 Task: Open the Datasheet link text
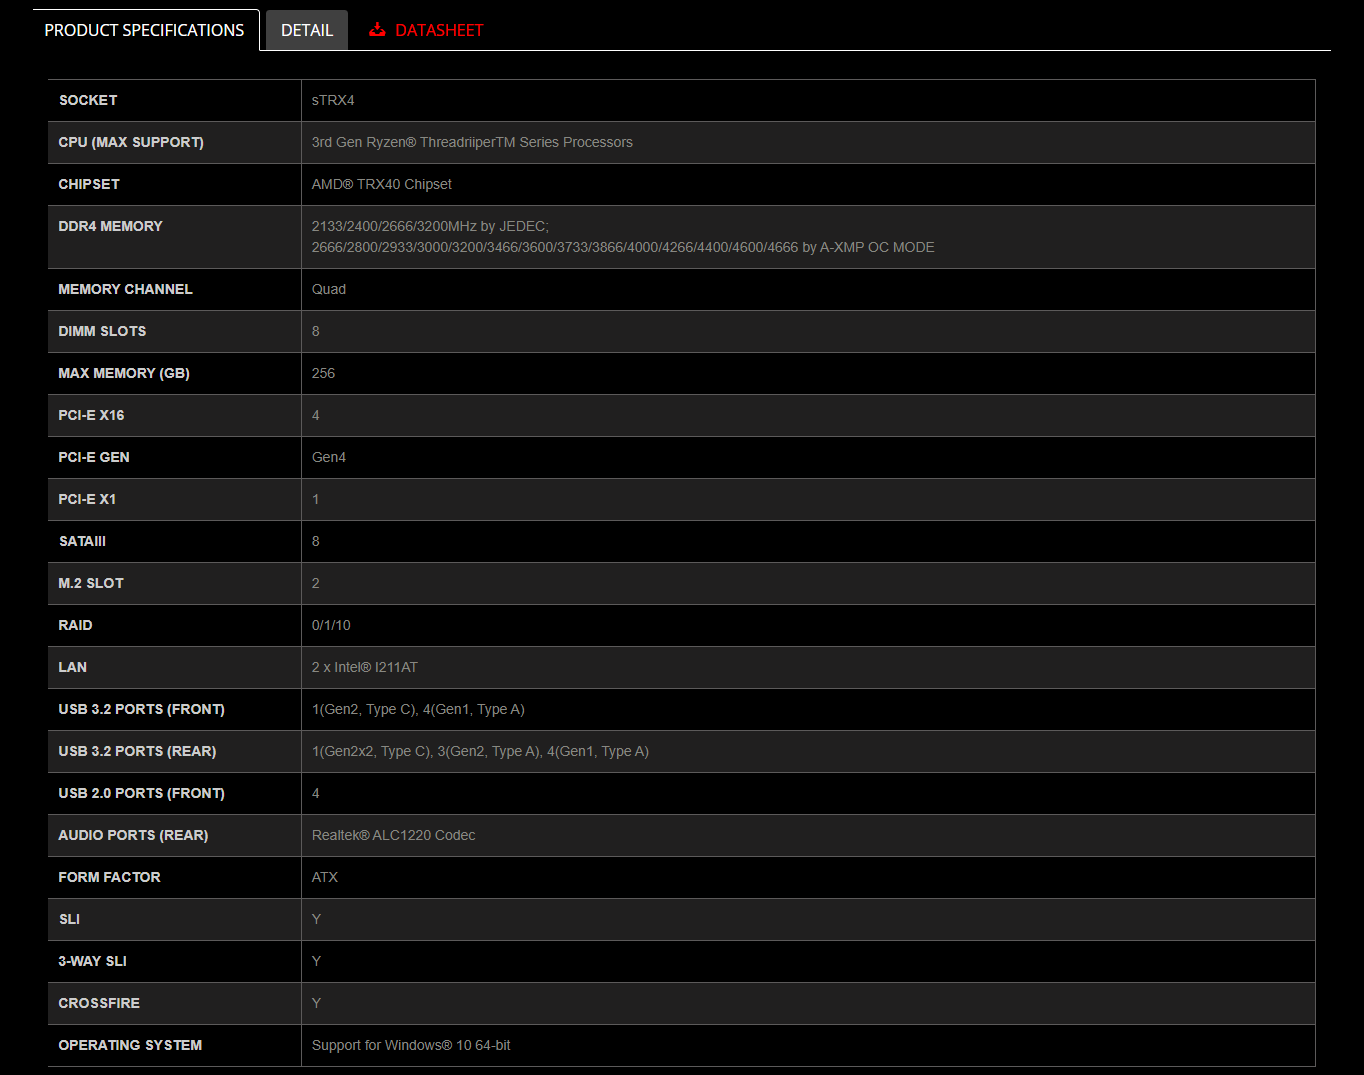click(439, 30)
